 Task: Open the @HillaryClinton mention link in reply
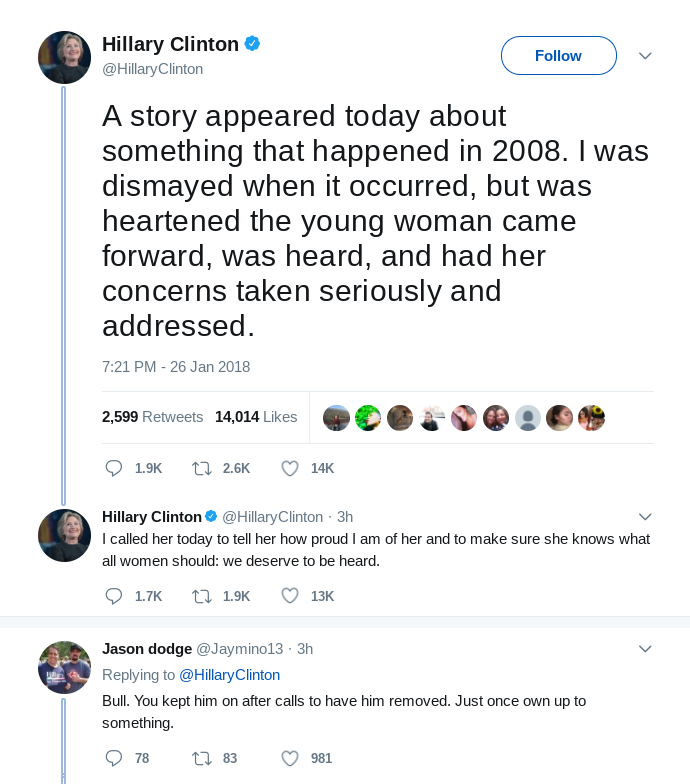229,675
